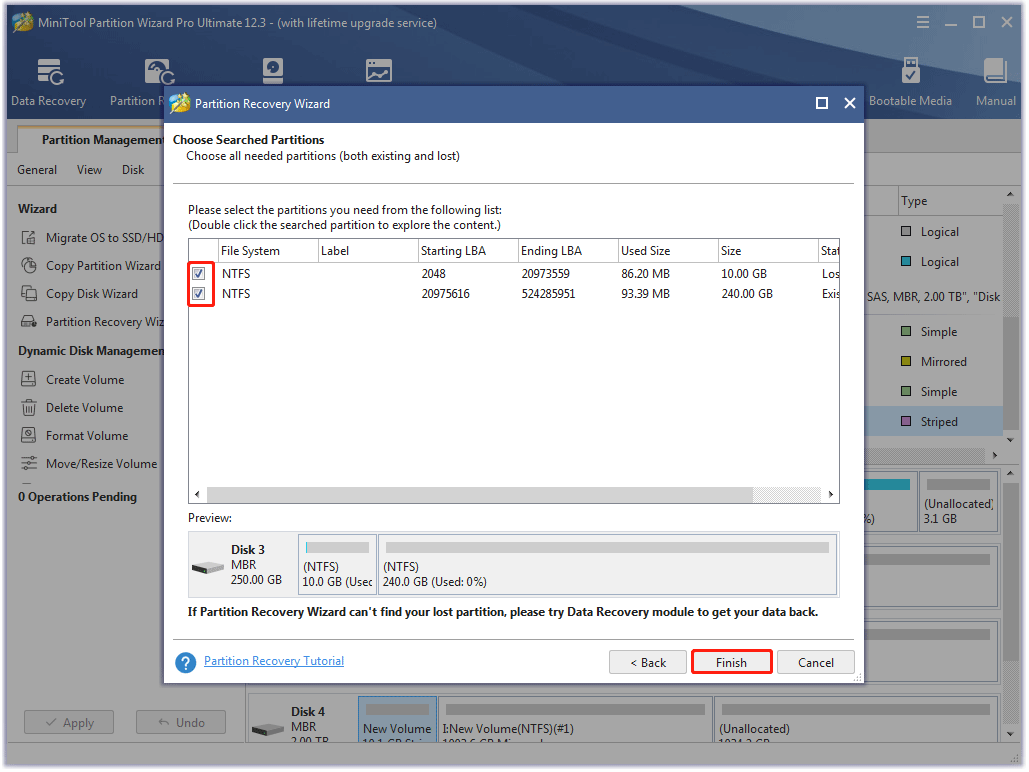
Task: Click the Copy Partition Wizard icon
Action: 28,266
